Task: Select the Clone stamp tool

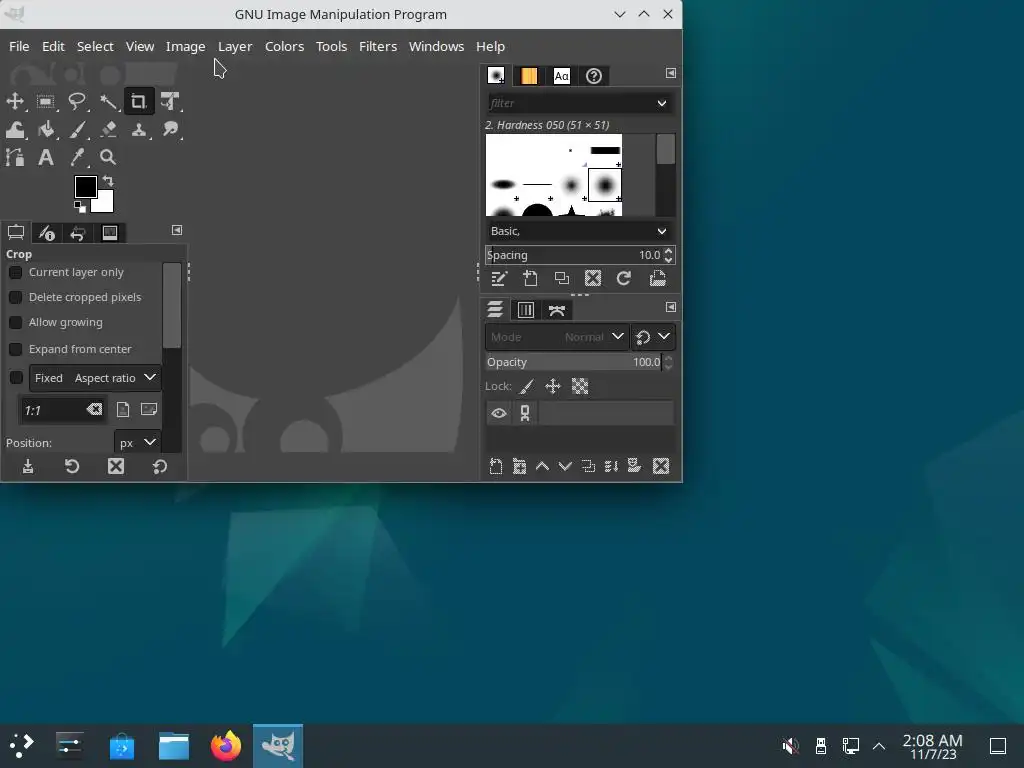Action: (x=138, y=129)
